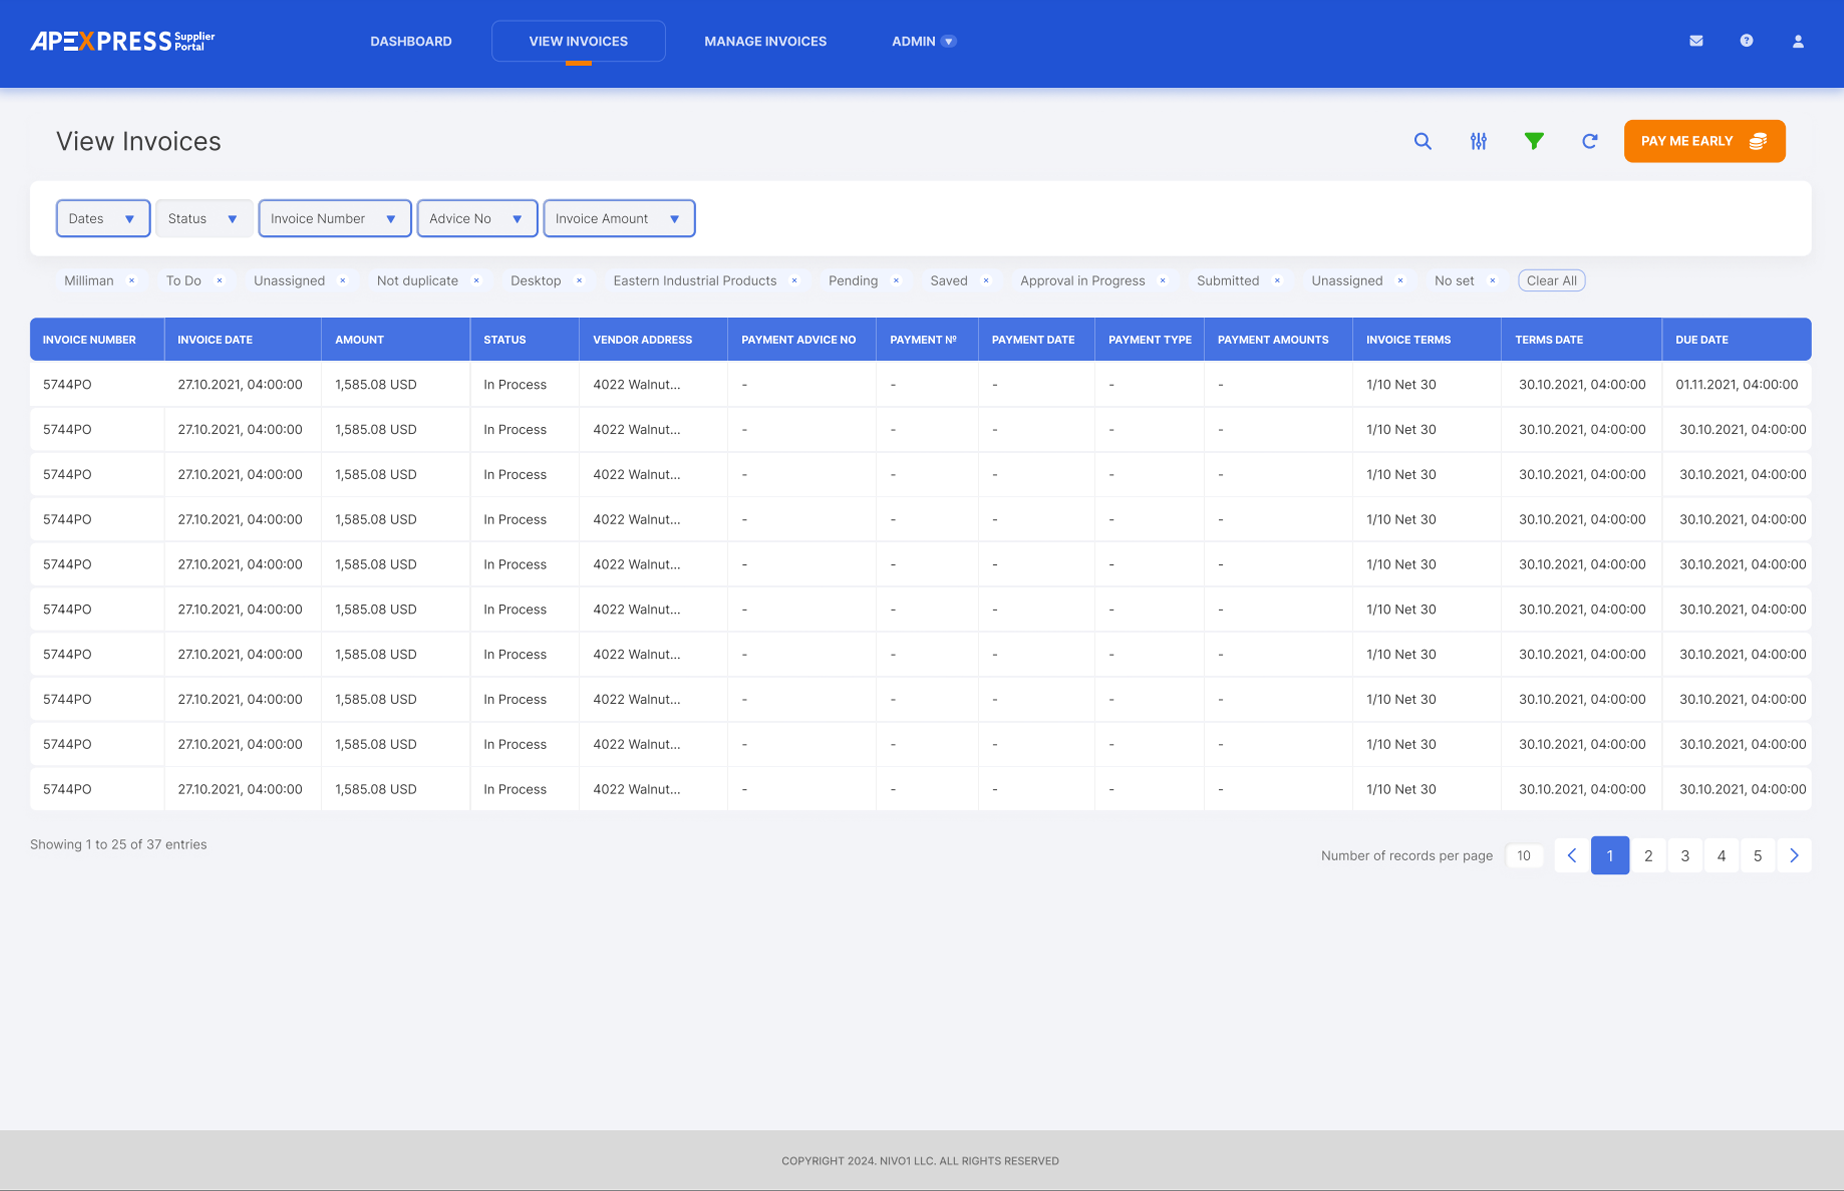Image resolution: width=1844 pixels, height=1191 pixels.
Task: Jump to page 3
Action: 1685,855
